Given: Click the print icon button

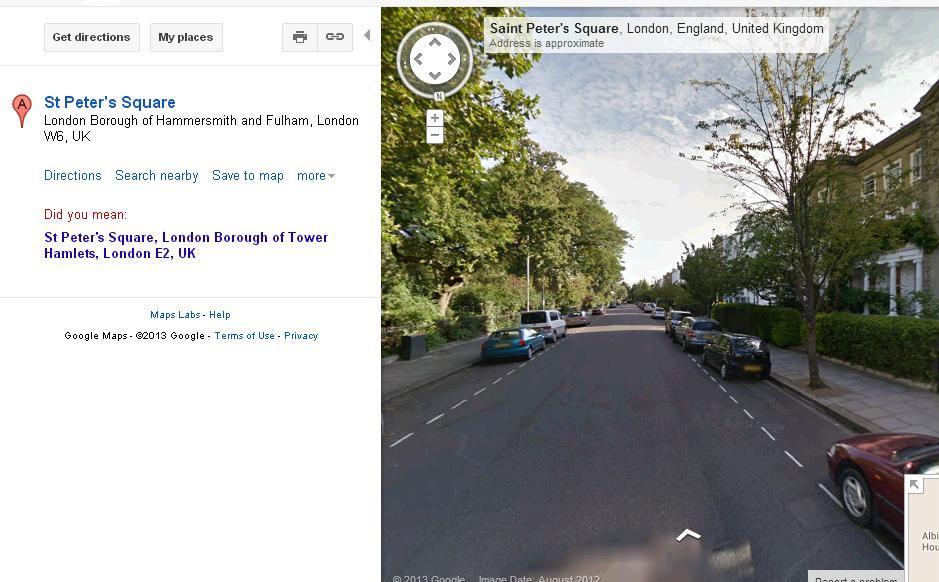Looking at the screenshot, I should pos(299,37).
